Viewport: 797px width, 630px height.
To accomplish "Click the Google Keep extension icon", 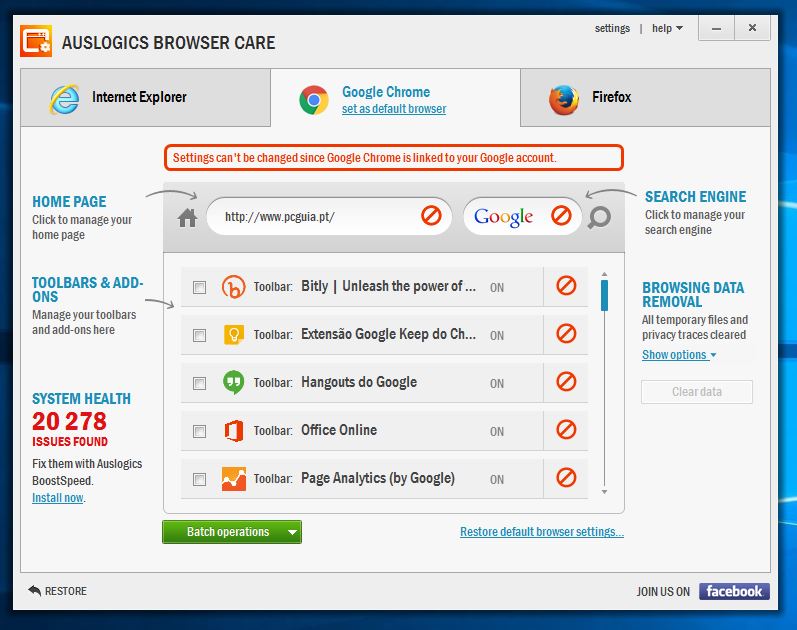I will pyautogui.click(x=234, y=335).
